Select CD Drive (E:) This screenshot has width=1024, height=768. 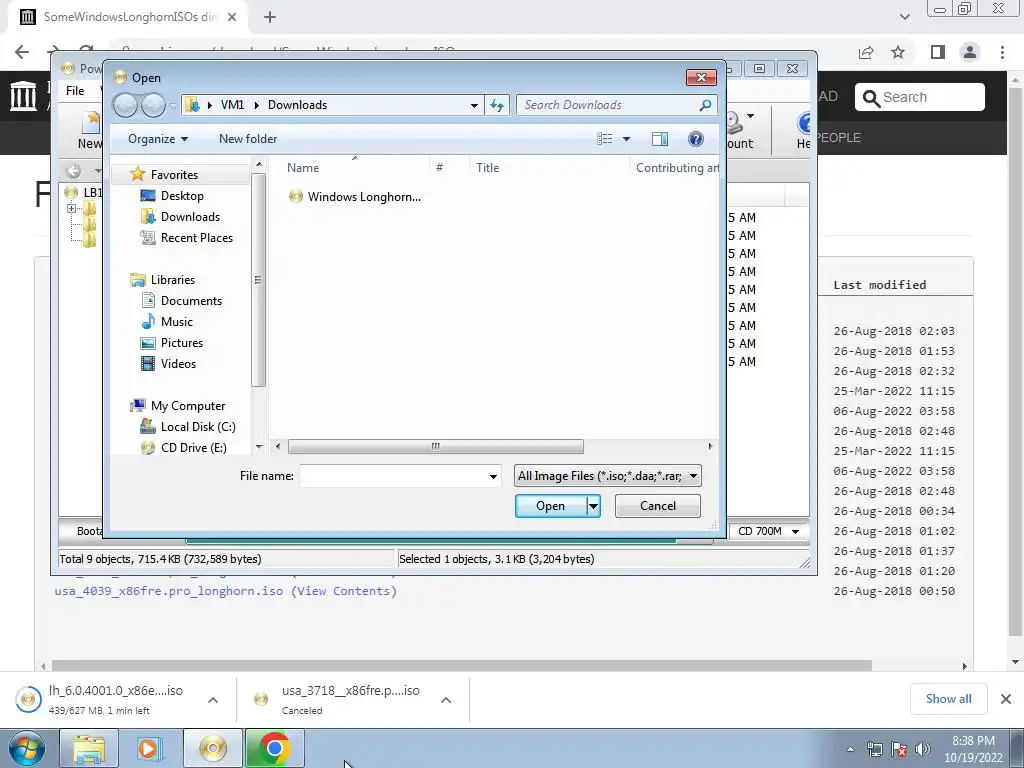click(x=184, y=447)
